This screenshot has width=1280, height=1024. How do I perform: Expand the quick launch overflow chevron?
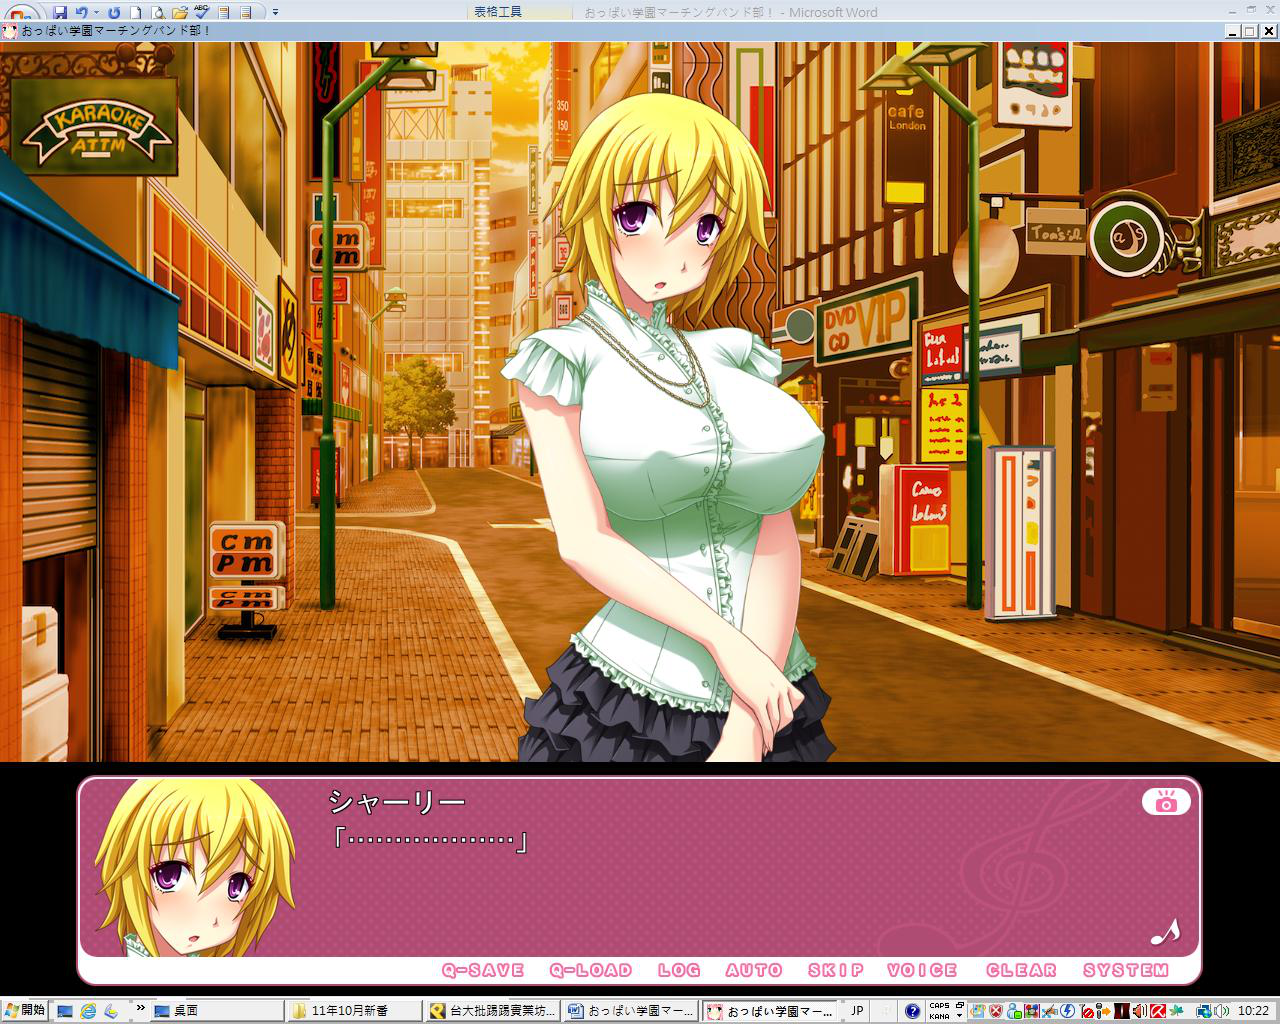pyautogui.click(x=141, y=1008)
